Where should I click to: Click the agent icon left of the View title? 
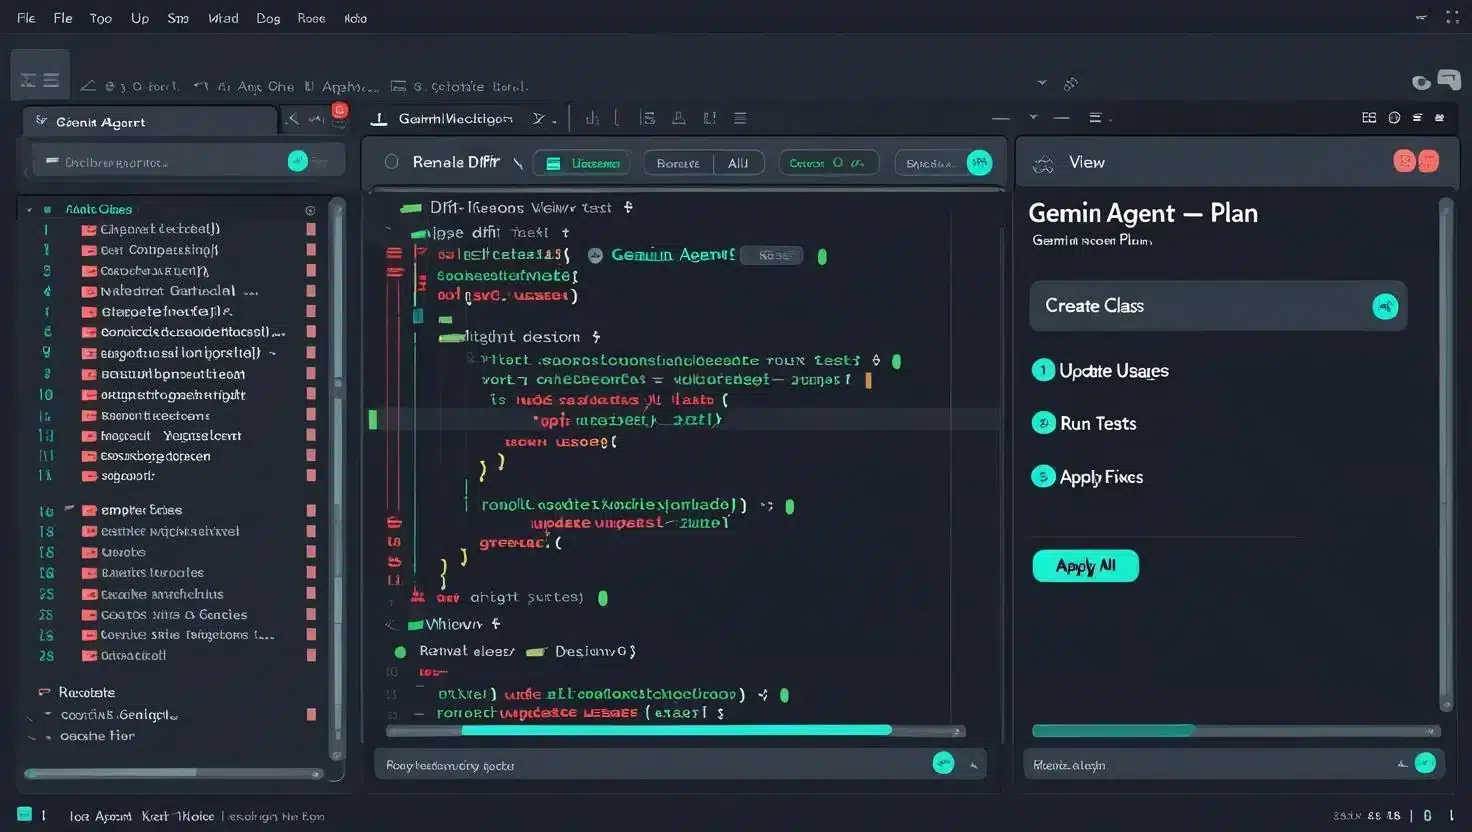1043,164
